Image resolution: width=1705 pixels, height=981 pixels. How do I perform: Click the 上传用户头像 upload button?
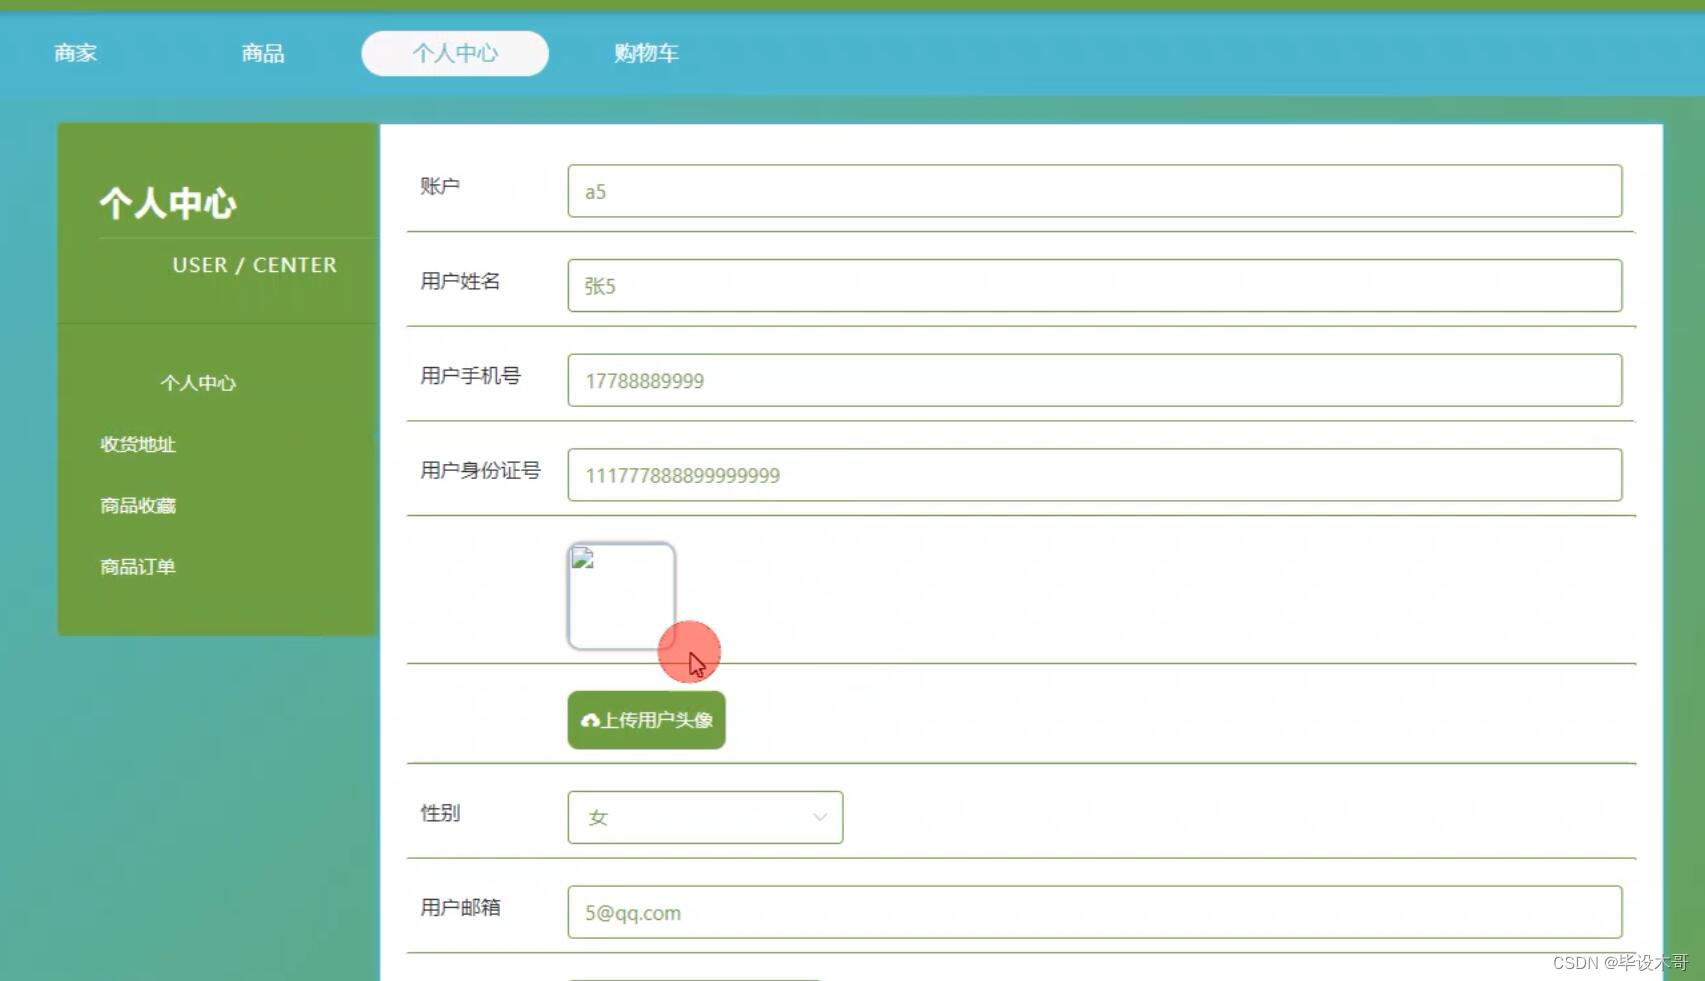click(x=646, y=720)
